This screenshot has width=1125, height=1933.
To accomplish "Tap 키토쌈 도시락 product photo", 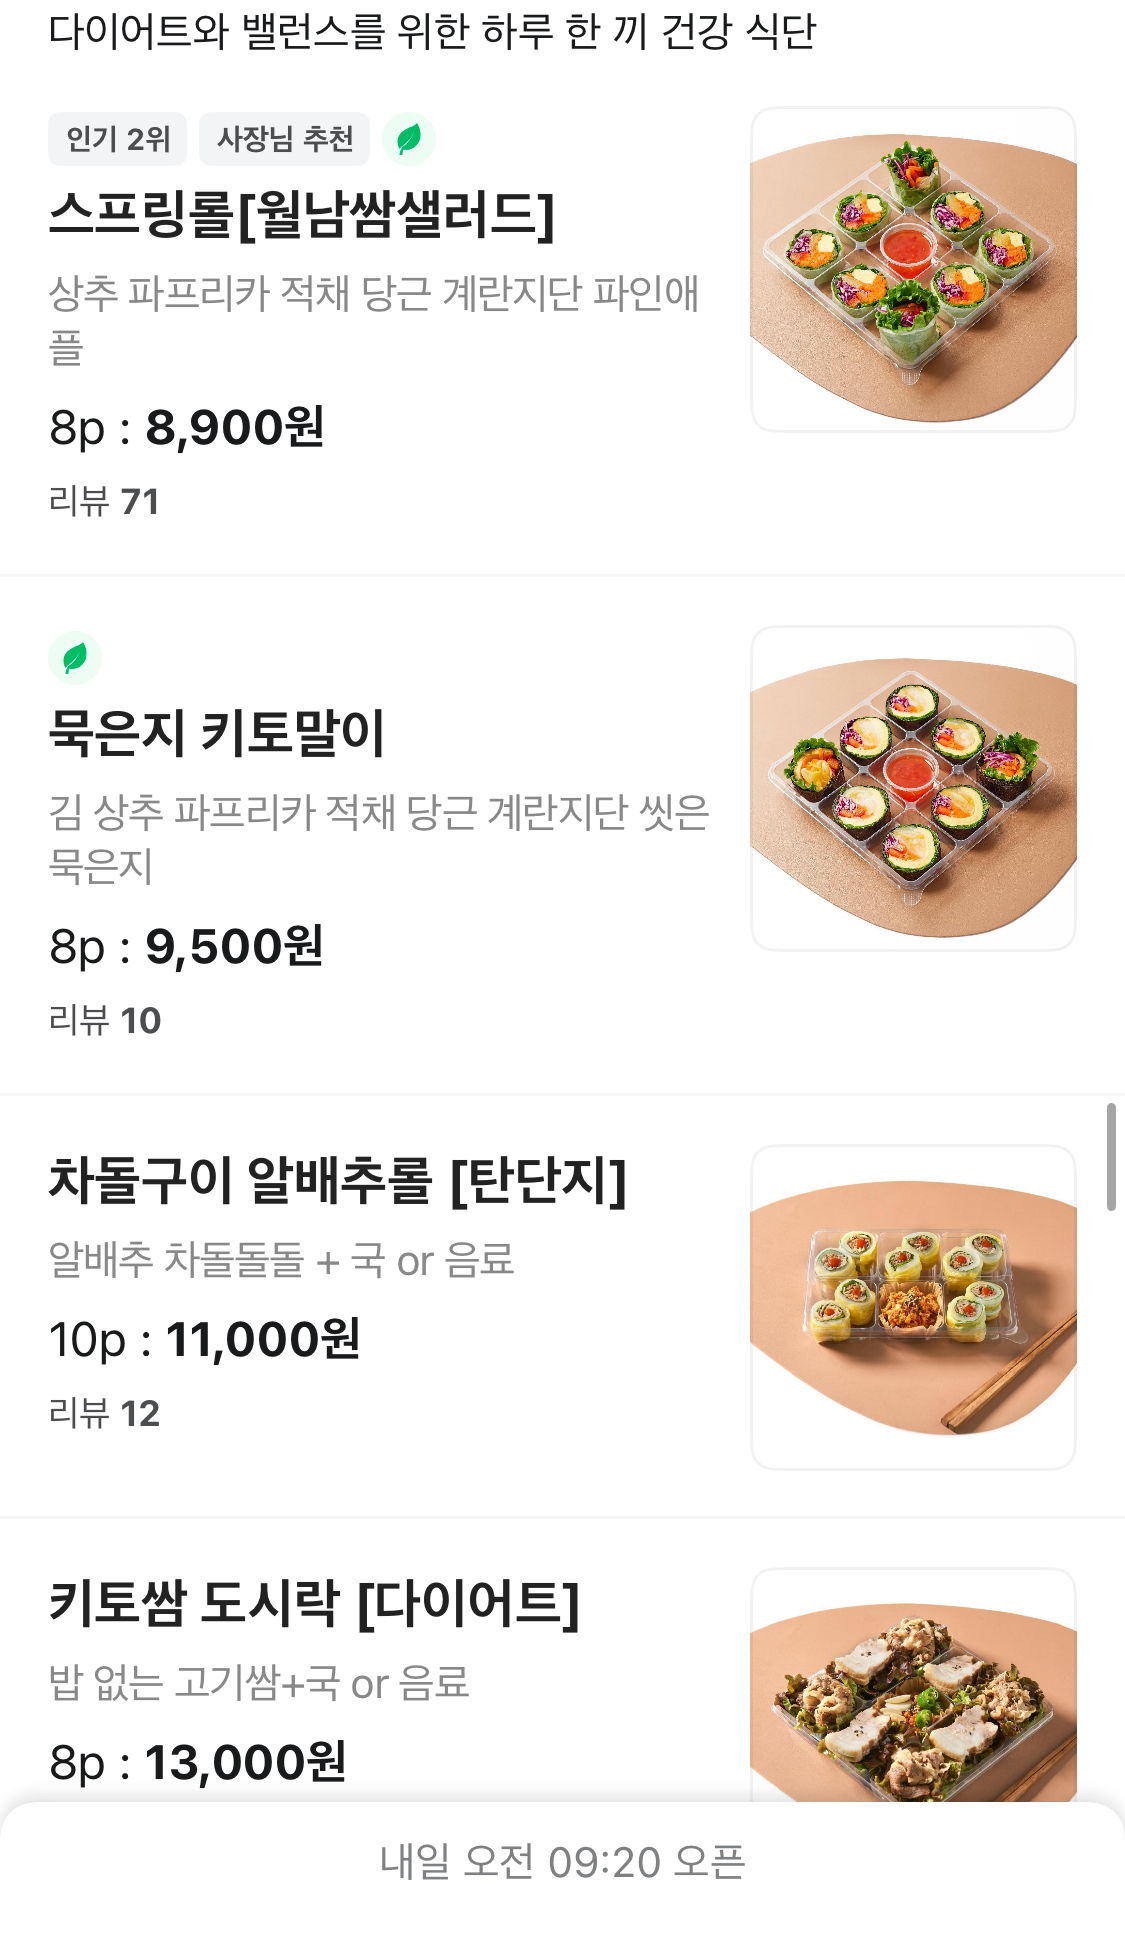I will pos(912,1690).
